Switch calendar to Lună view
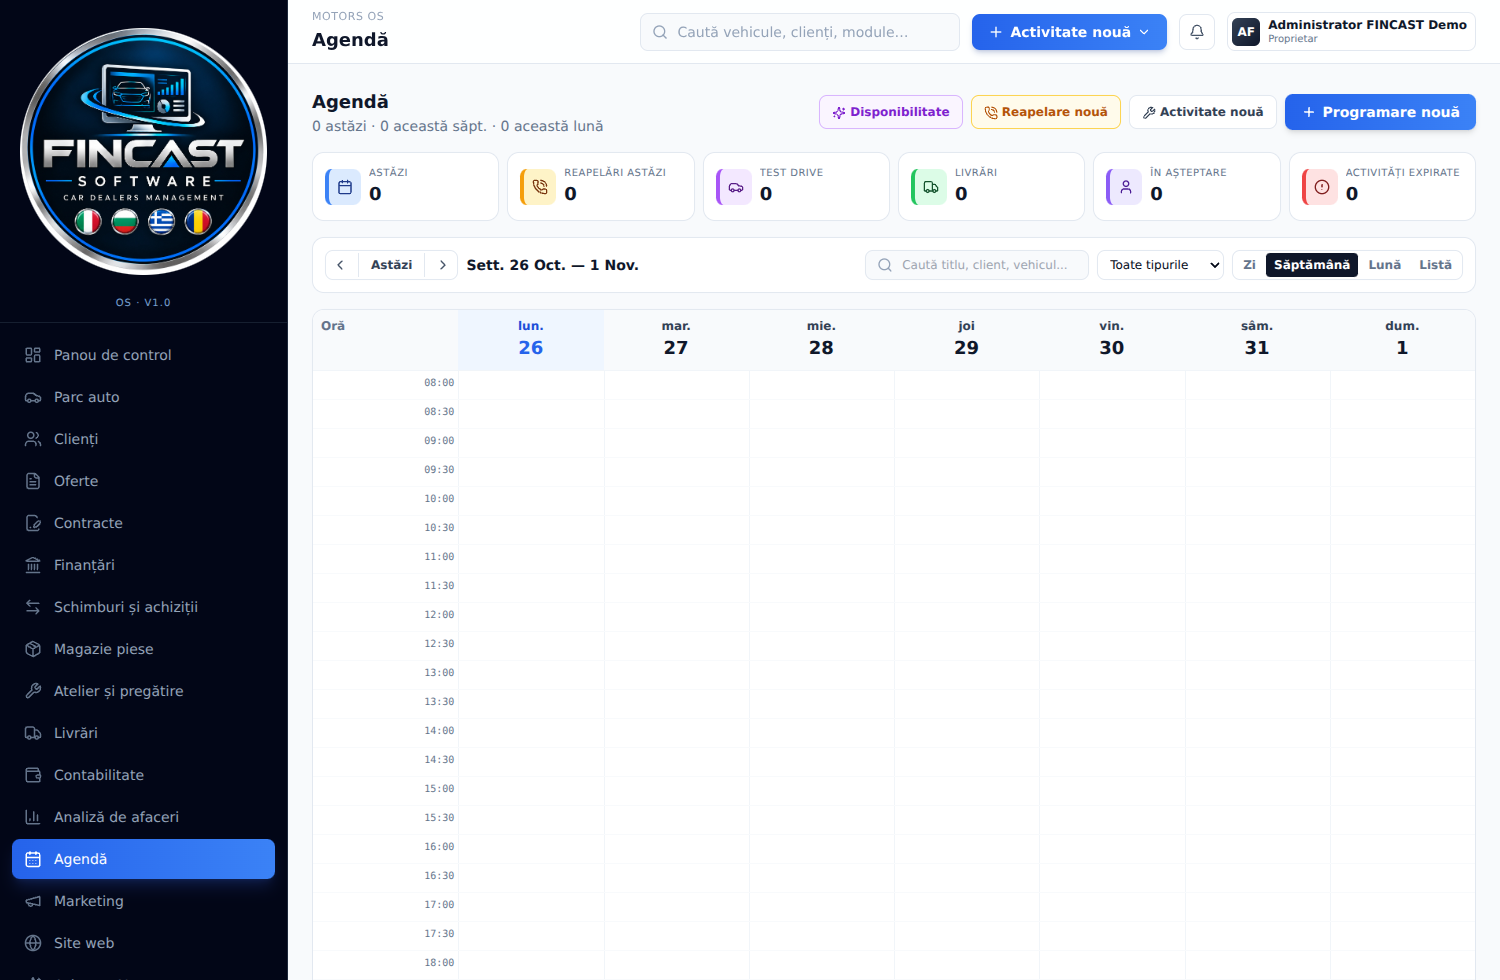 pos(1384,265)
